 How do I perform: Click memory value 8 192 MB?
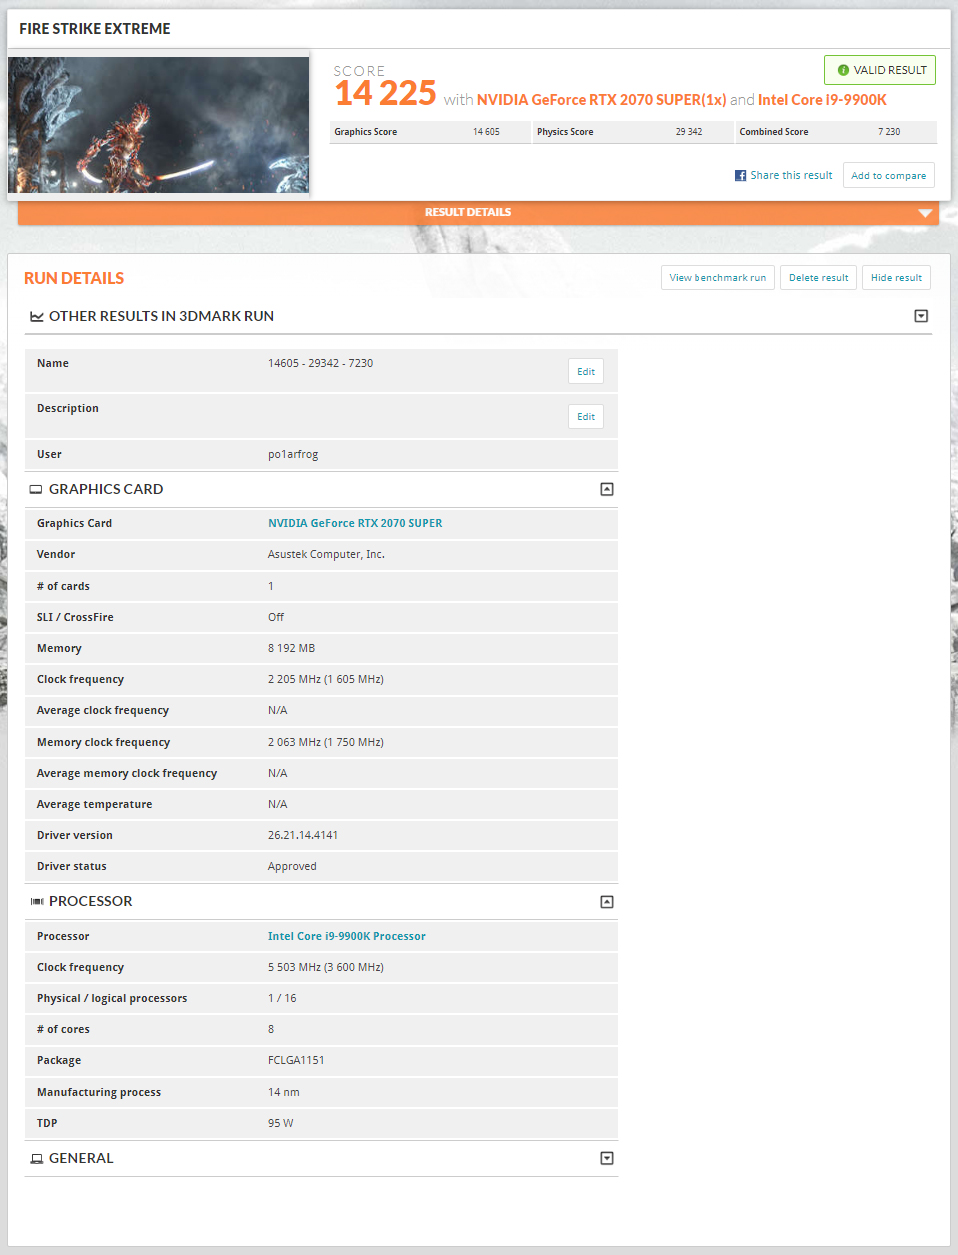(291, 648)
